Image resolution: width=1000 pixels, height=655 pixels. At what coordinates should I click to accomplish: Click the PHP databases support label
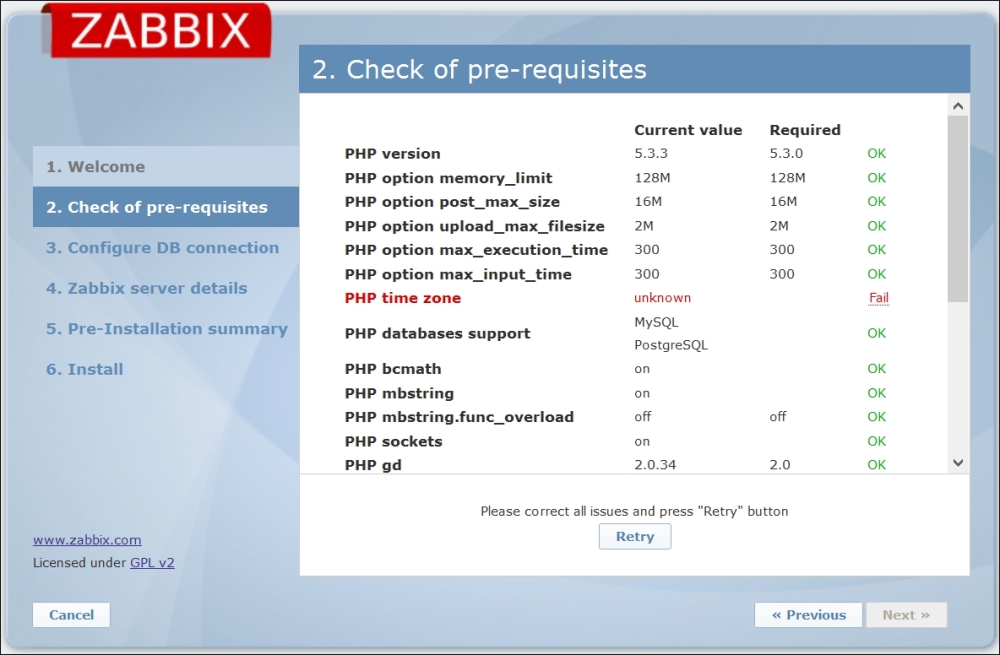coord(438,334)
